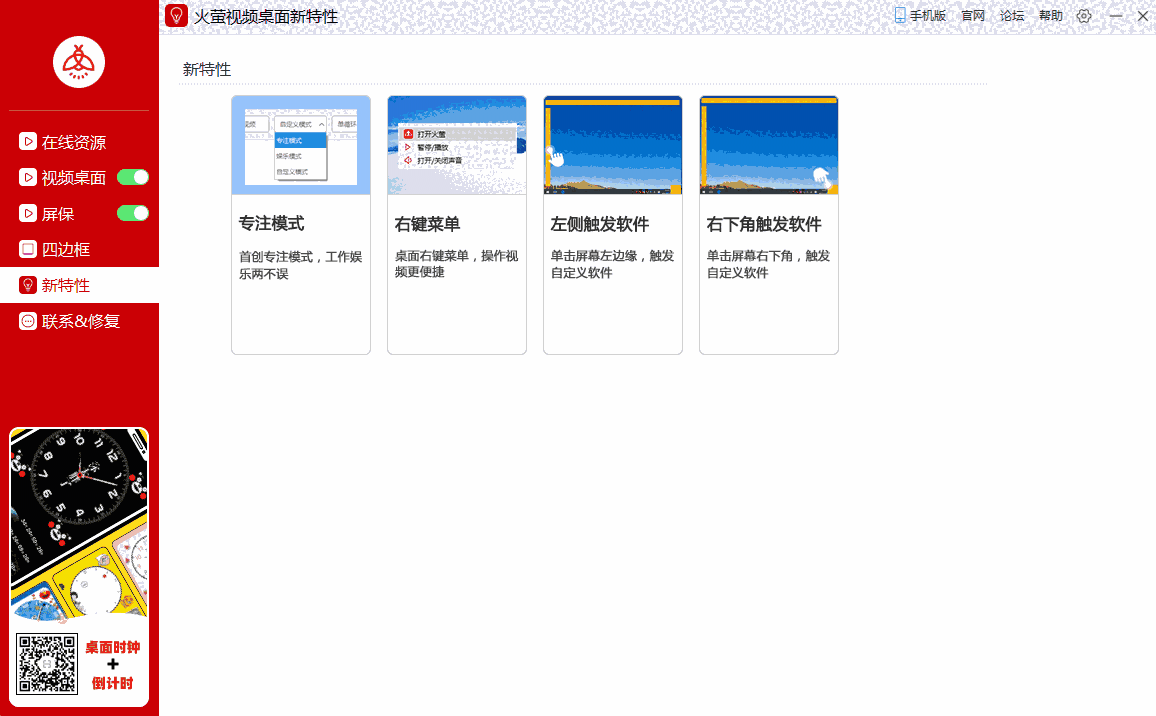
Task: Switch to the 官网 menu item
Action: click(971, 15)
